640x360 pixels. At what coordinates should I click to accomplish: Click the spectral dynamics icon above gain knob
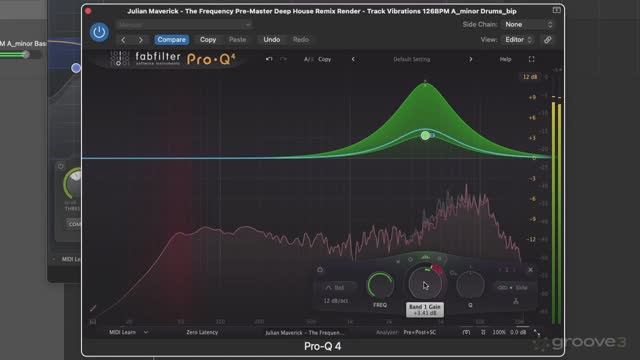point(425,257)
